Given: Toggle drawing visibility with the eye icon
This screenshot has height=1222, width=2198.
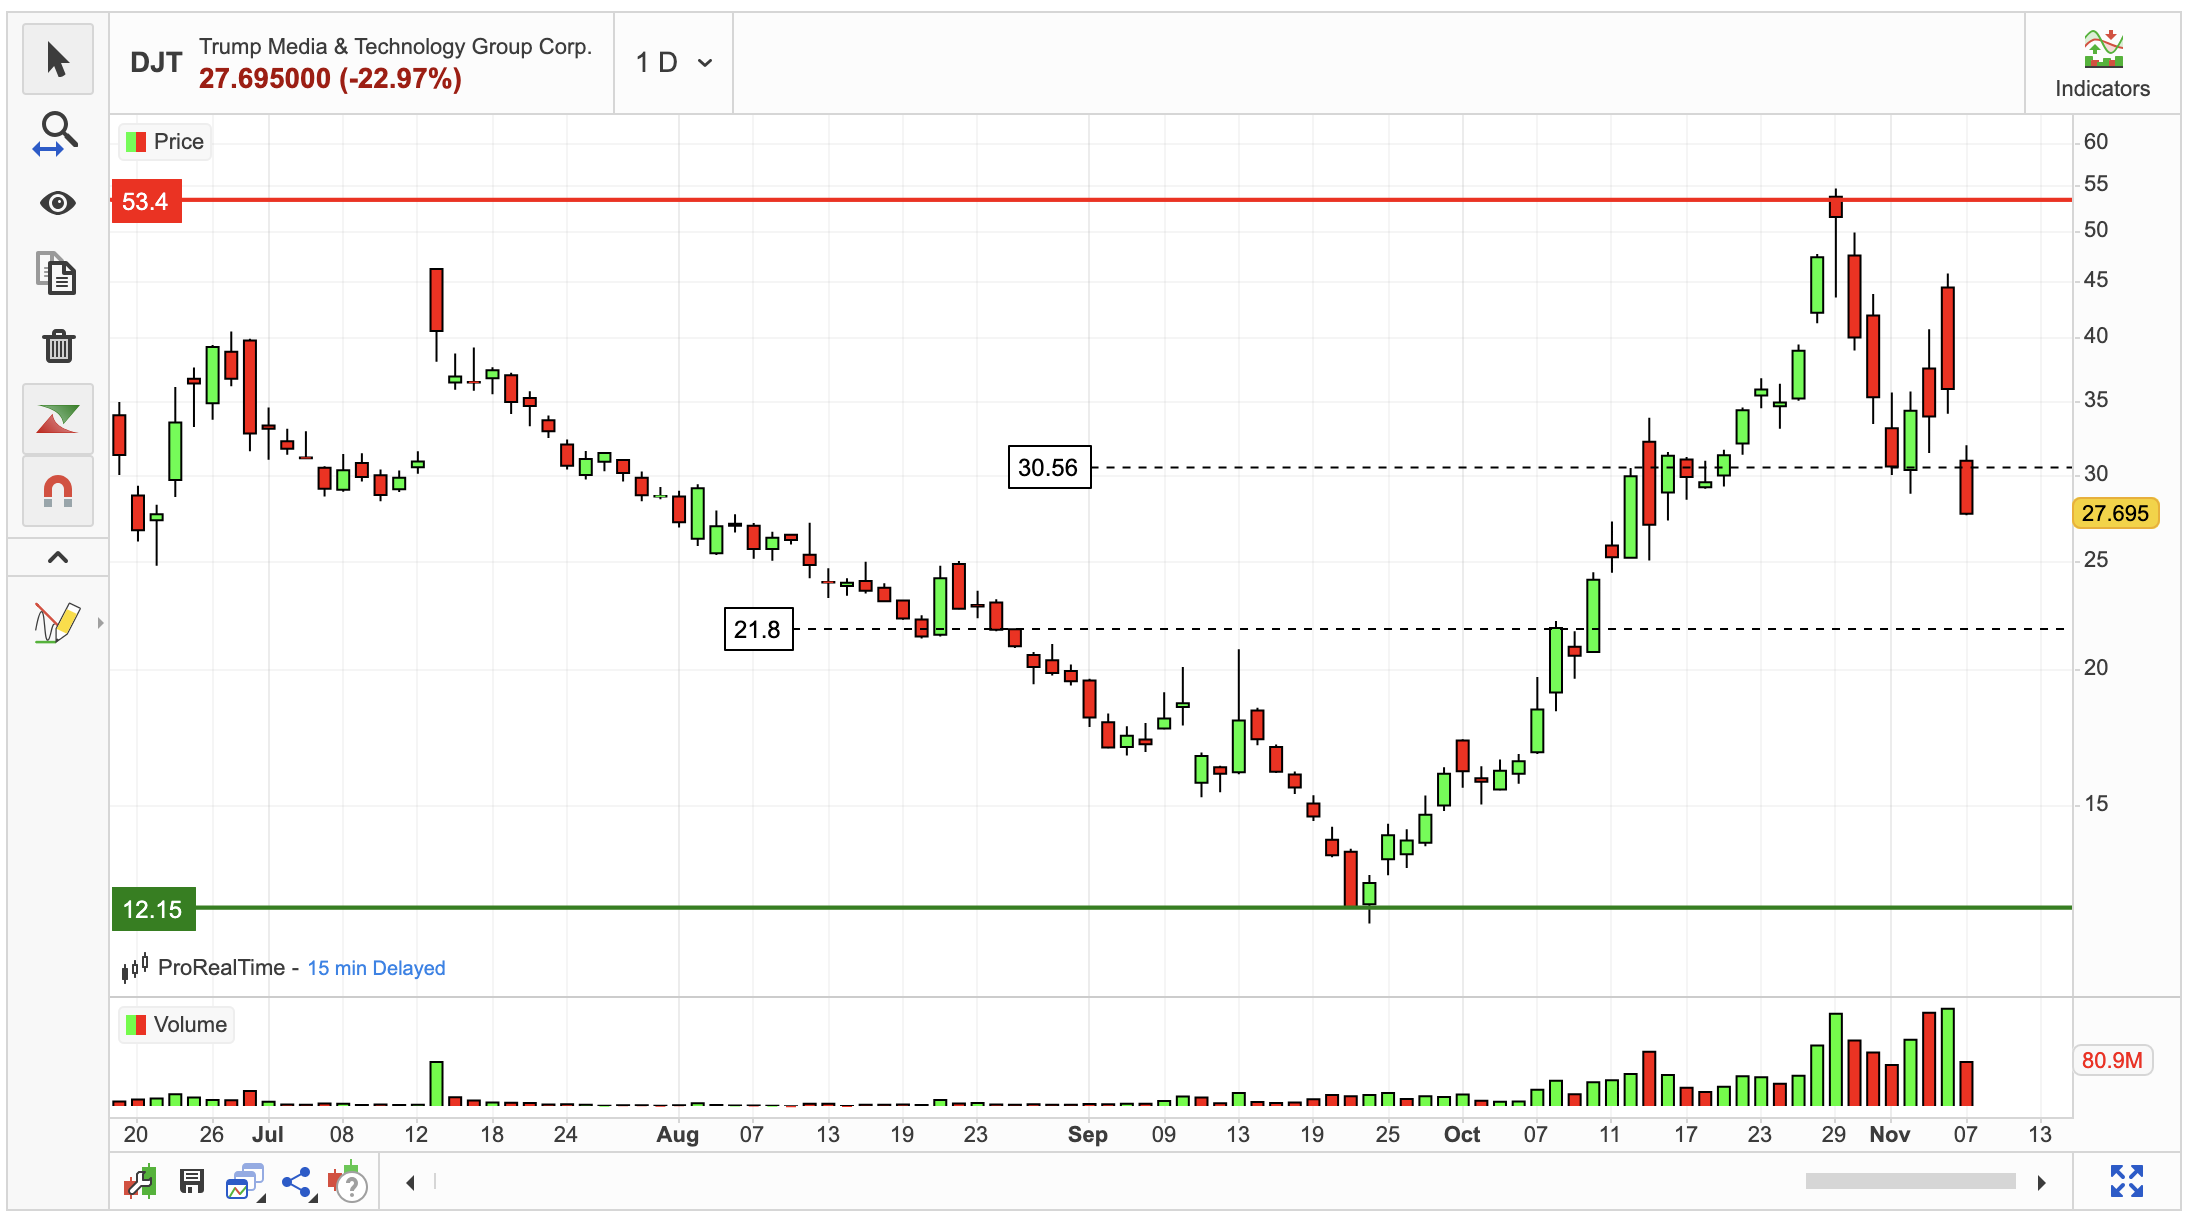Looking at the screenshot, I should [58, 204].
